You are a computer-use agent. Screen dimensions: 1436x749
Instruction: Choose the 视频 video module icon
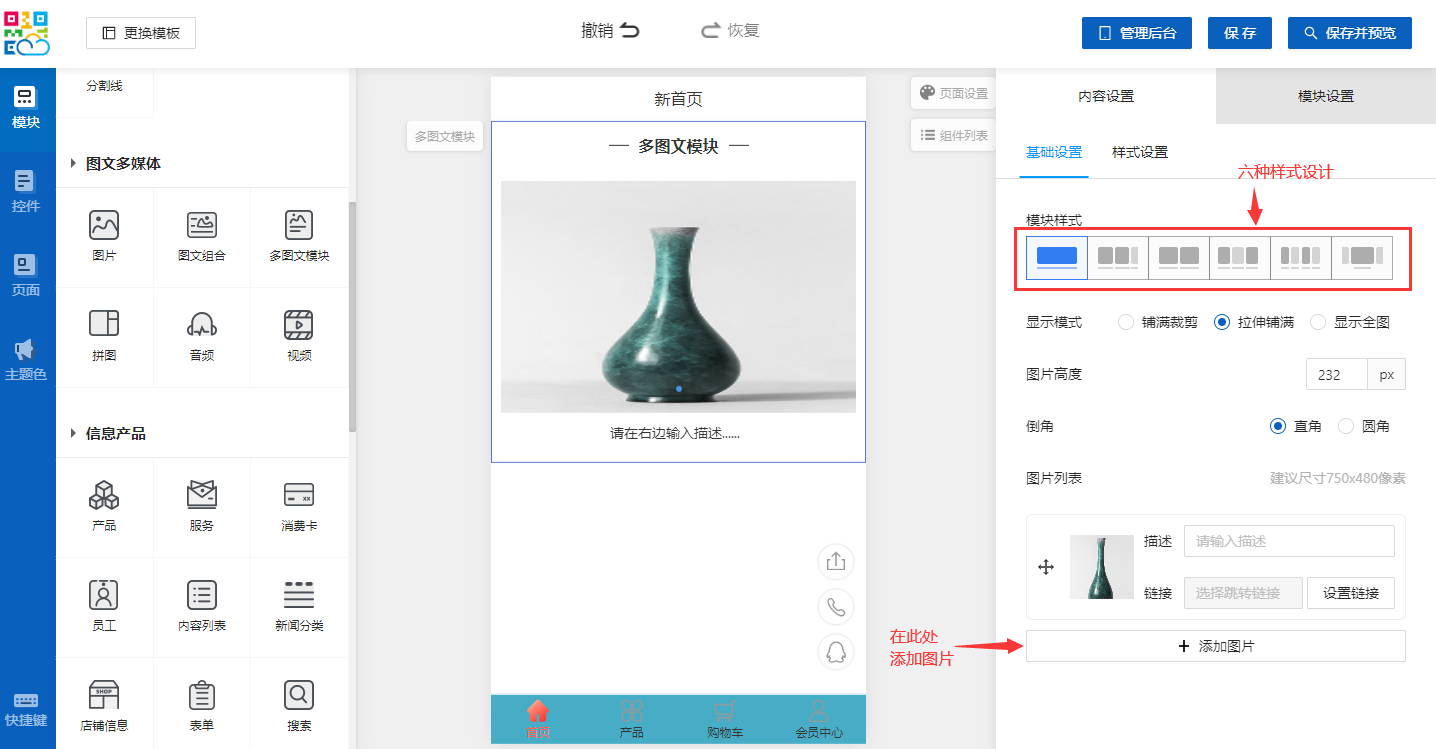point(299,324)
